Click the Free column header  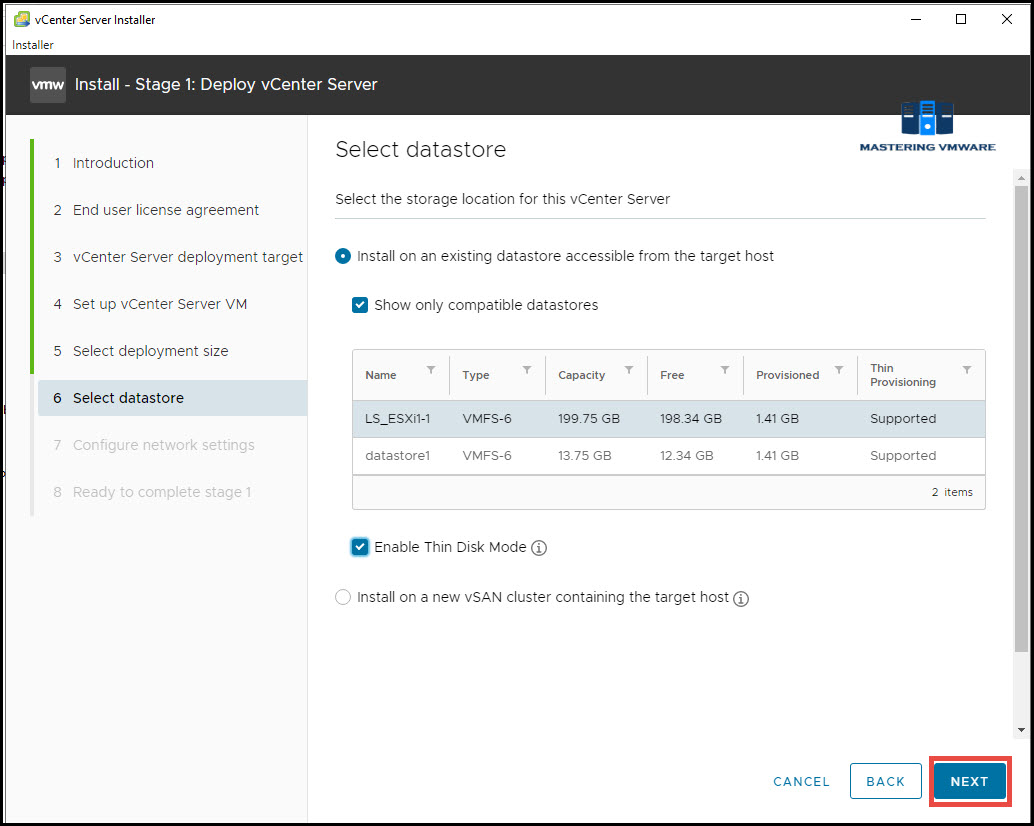pos(672,375)
